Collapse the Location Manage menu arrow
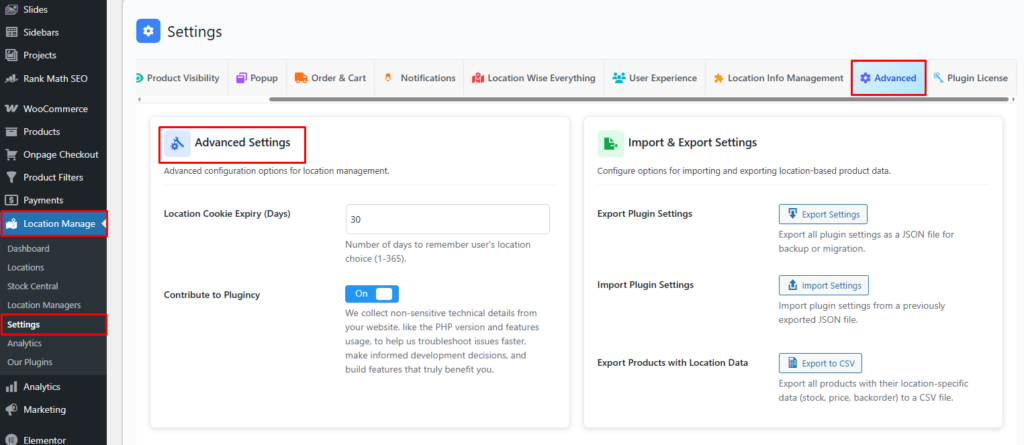 (104, 223)
